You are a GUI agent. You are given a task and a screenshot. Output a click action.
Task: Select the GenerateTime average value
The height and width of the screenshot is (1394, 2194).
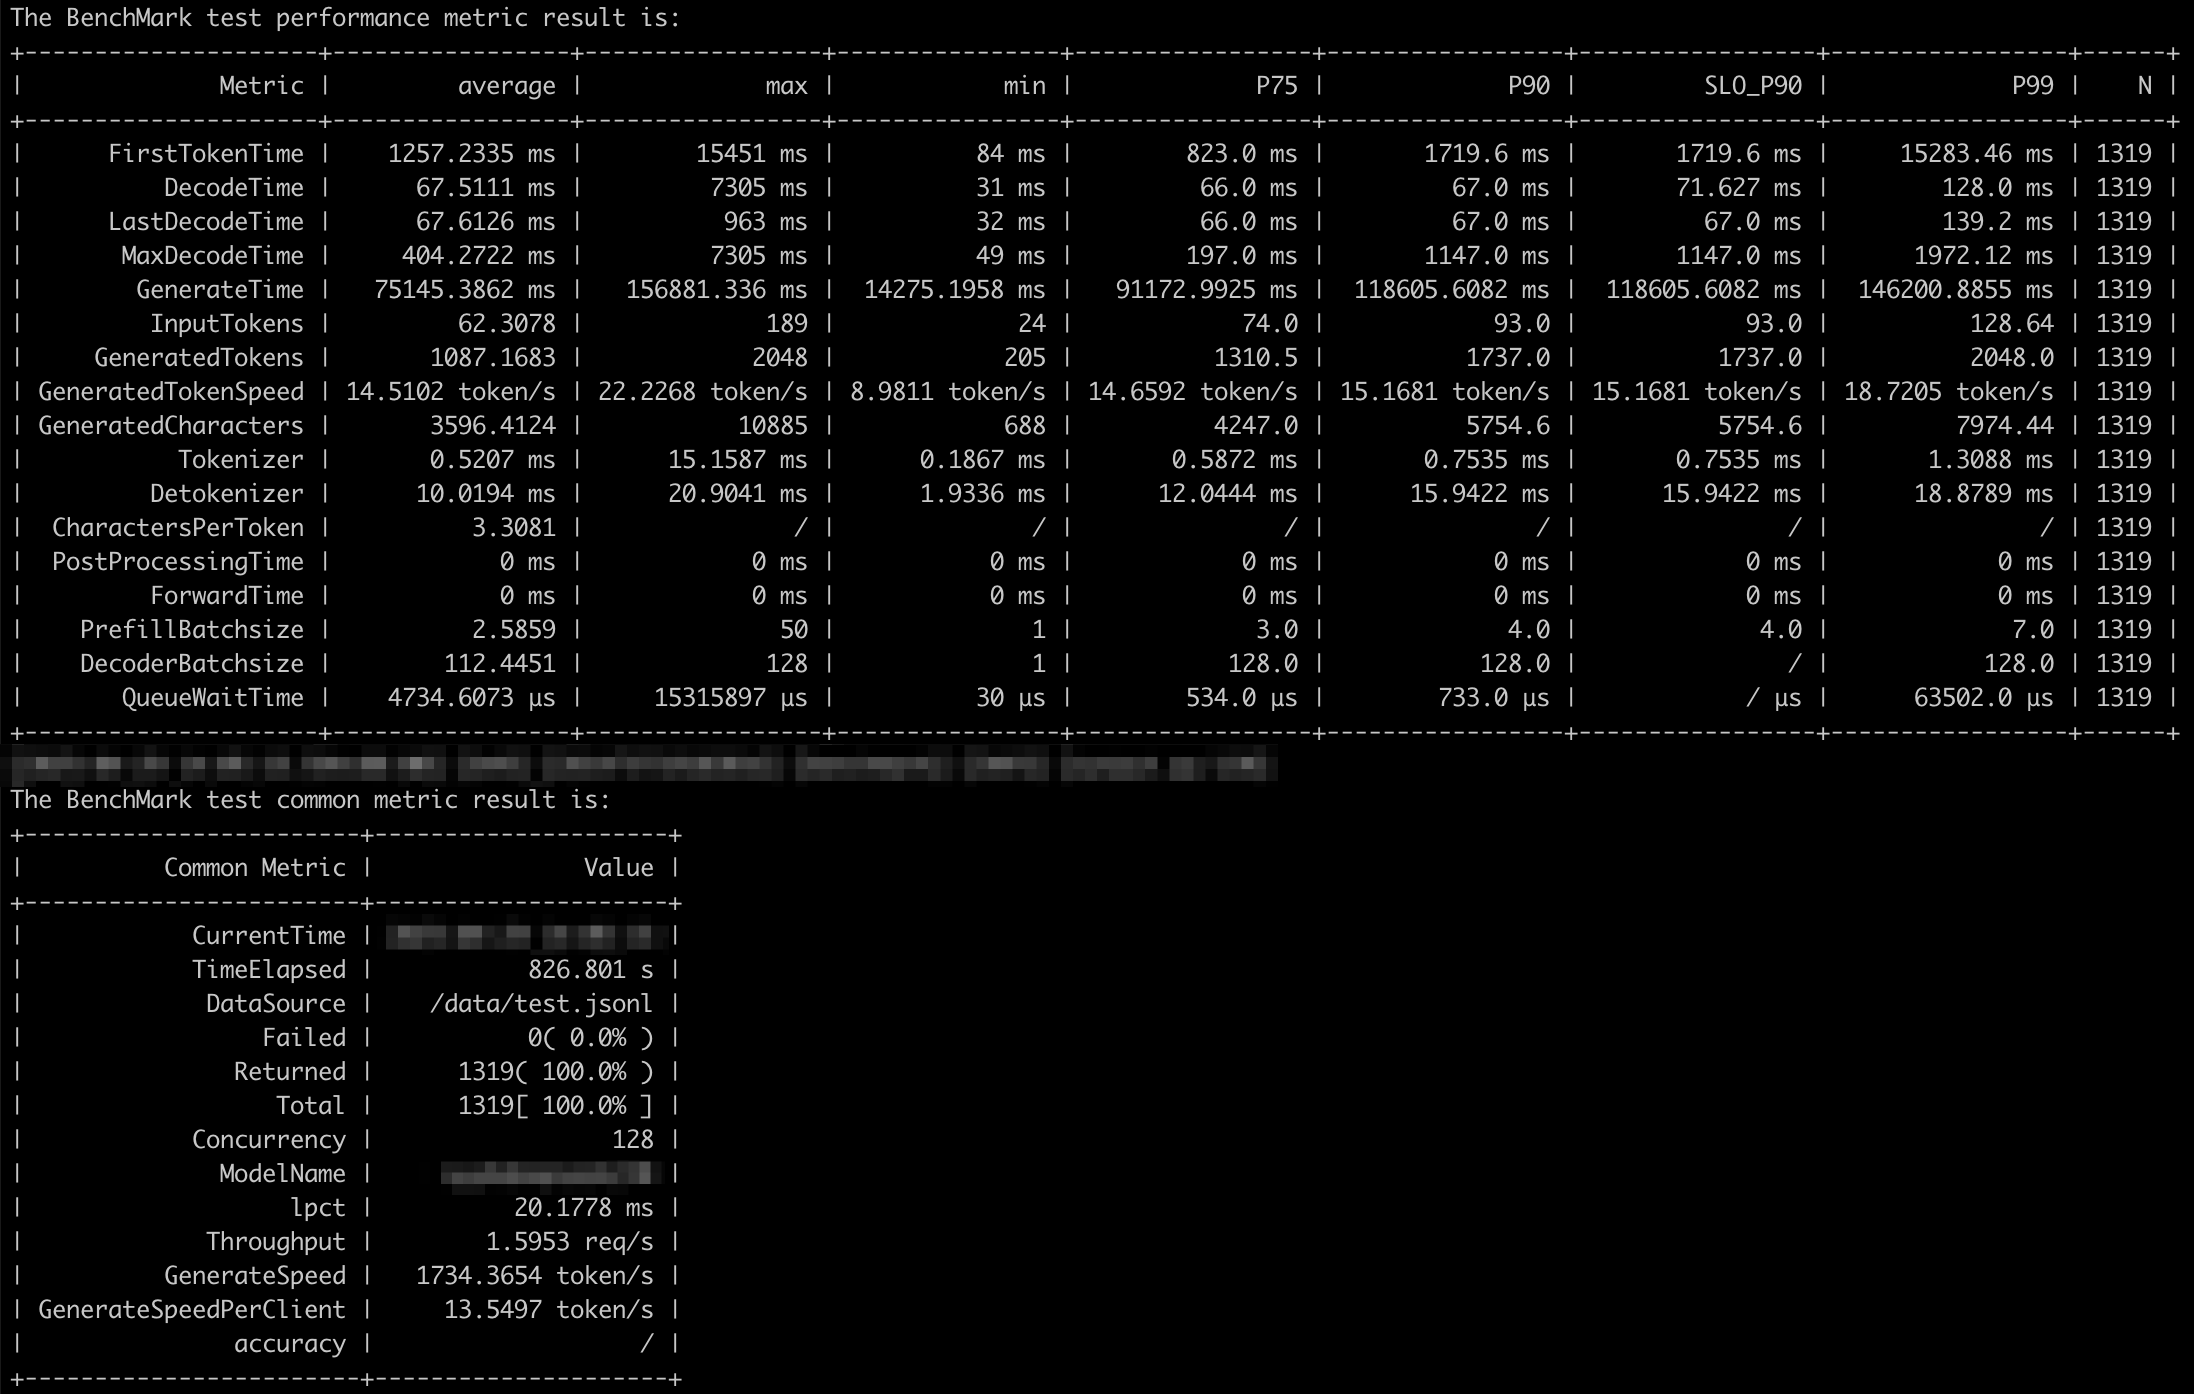tap(464, 290)
